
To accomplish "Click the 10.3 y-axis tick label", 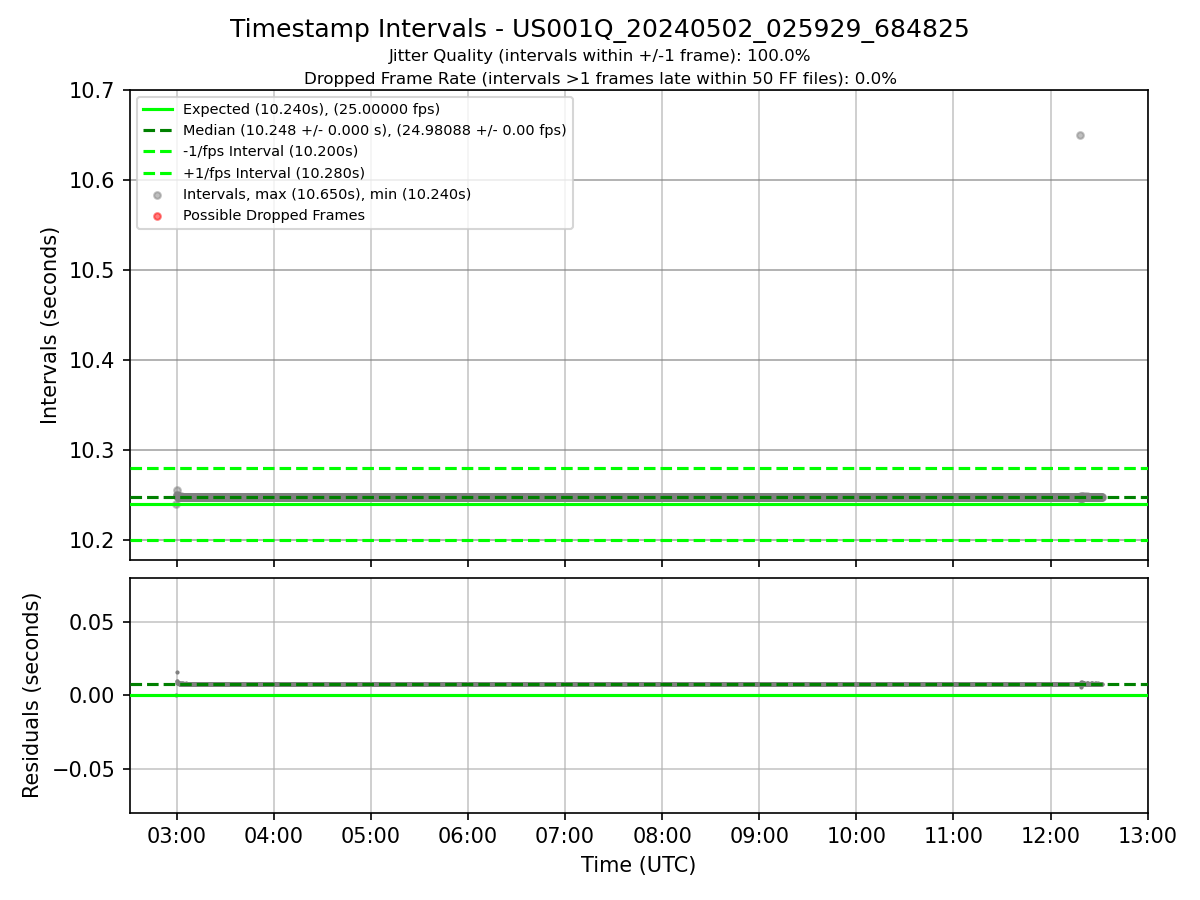I will pyautogui.click(x=91, y=451).
